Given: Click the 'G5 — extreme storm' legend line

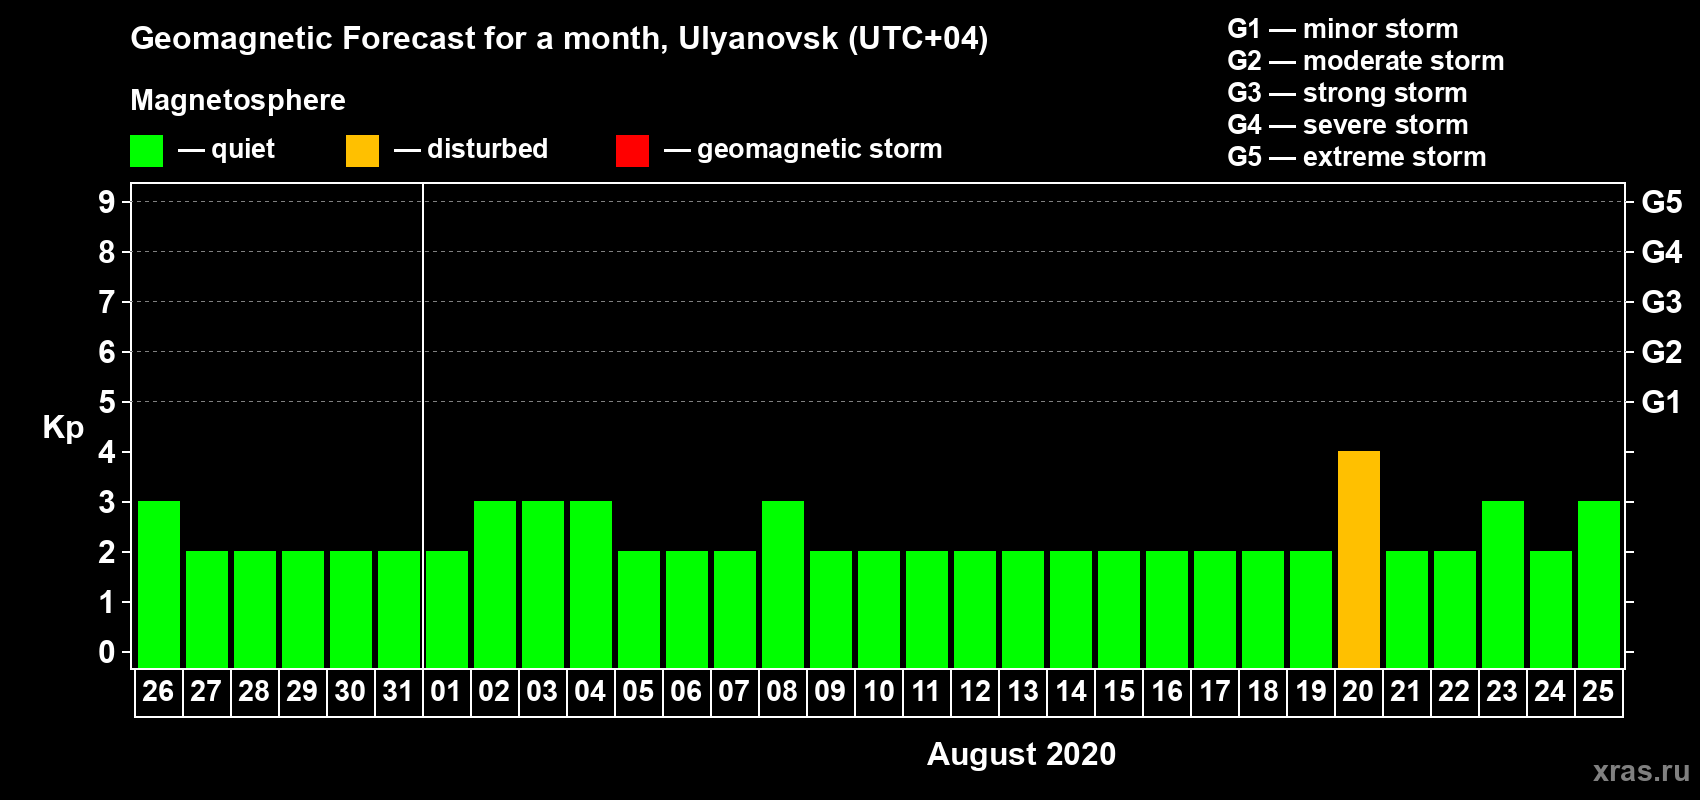Looking at the screenshot, I should click(x=1357, y=157).
